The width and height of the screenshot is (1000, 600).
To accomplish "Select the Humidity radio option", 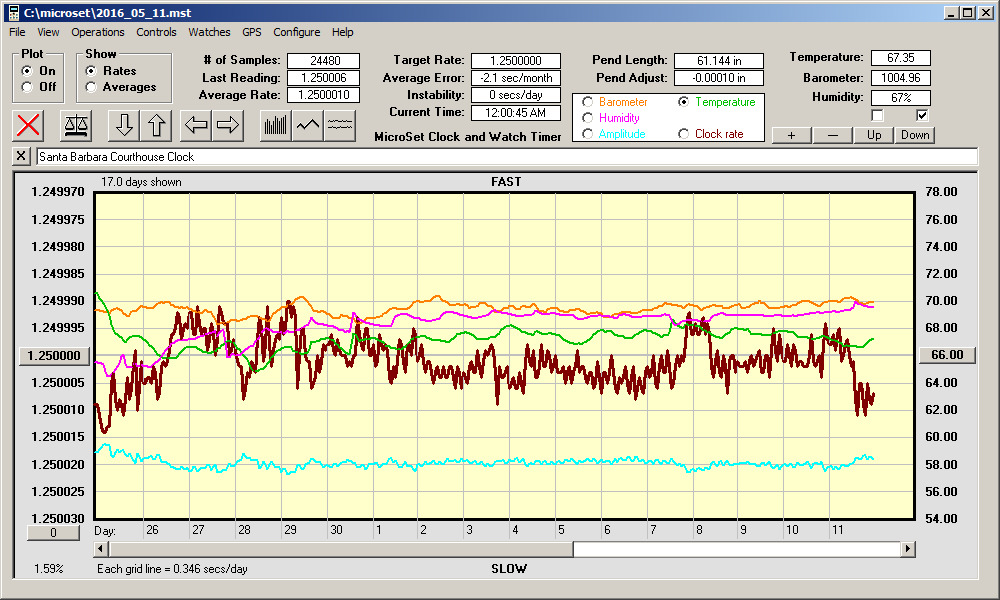I will (587, 118).
